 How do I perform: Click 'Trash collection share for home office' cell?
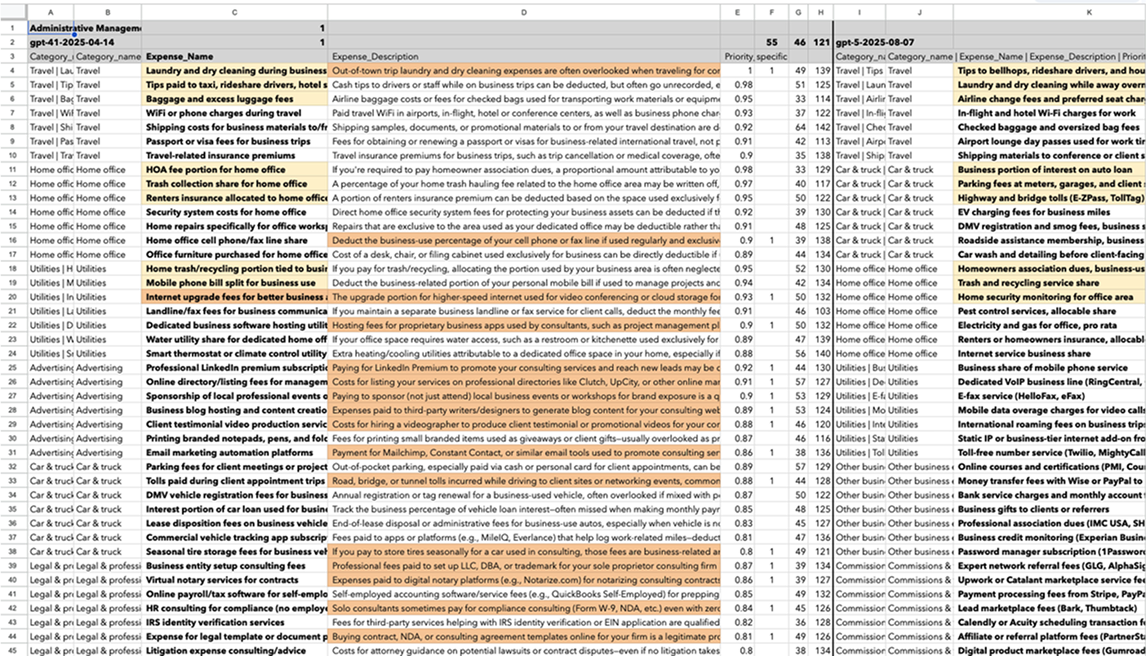(x=235, y=184)
